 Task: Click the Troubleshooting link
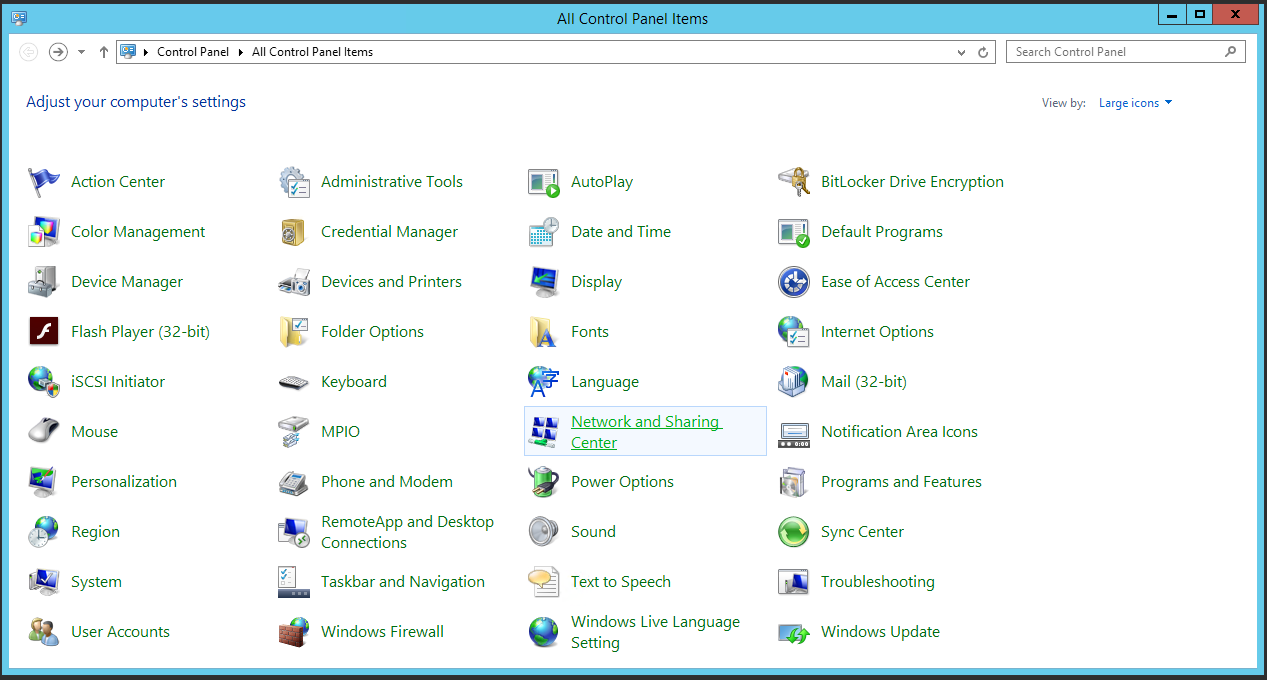[x=878, y=582]
